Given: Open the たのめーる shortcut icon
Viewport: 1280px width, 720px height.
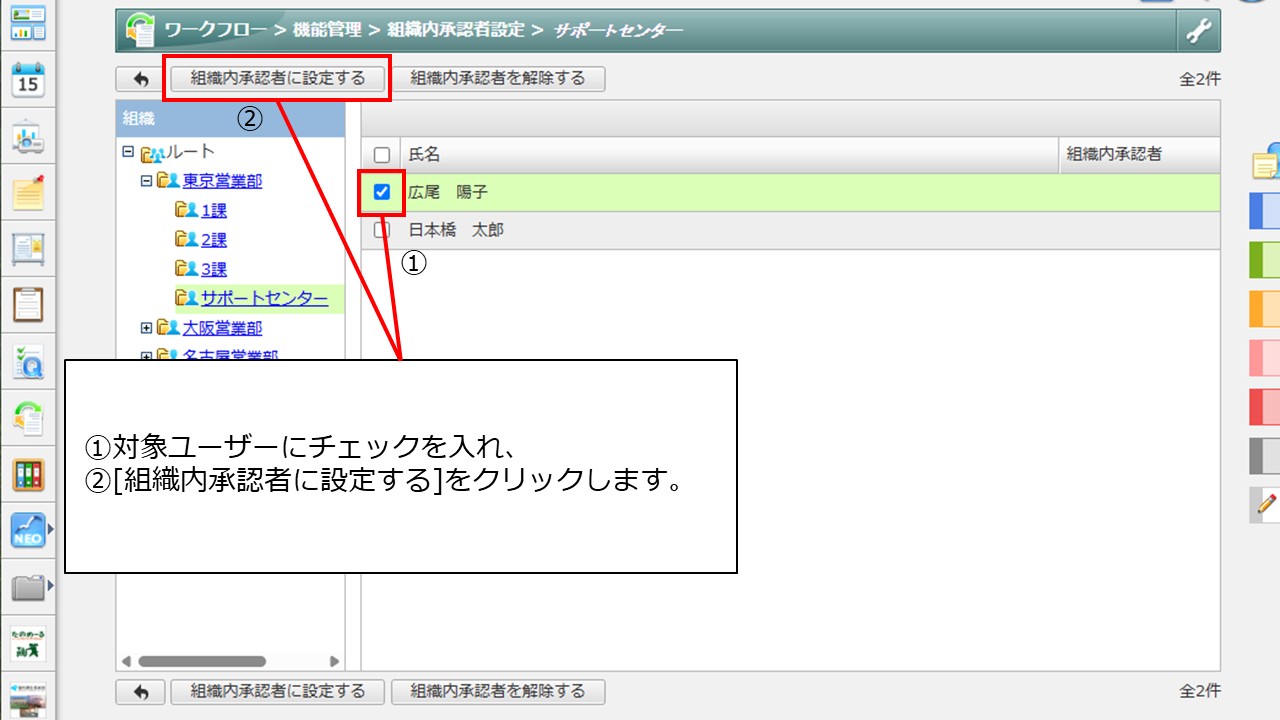Looking at the screenshot, I should pos(28,644).
